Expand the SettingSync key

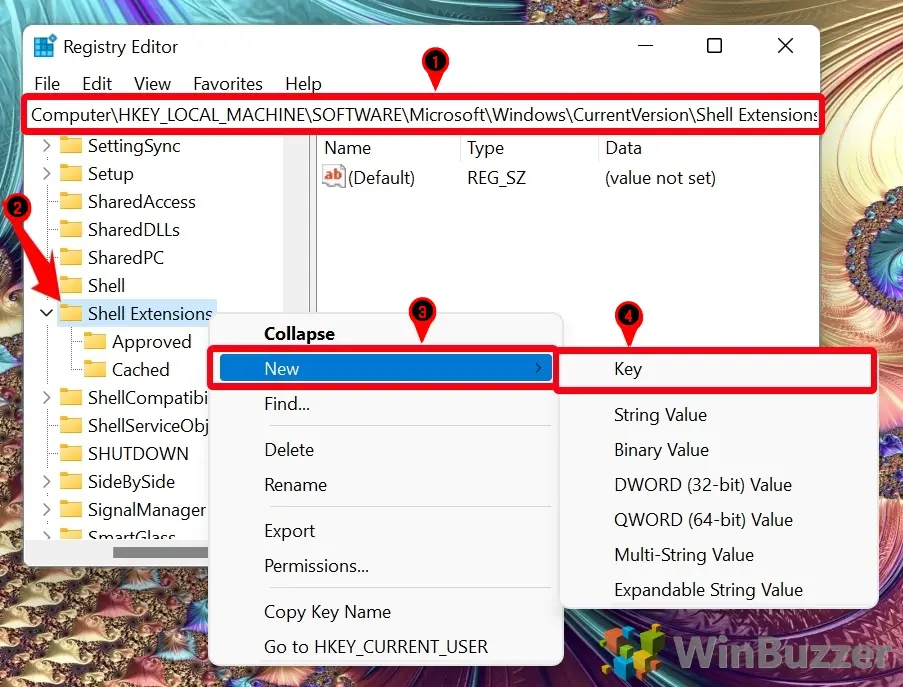(x=47, y=146)
